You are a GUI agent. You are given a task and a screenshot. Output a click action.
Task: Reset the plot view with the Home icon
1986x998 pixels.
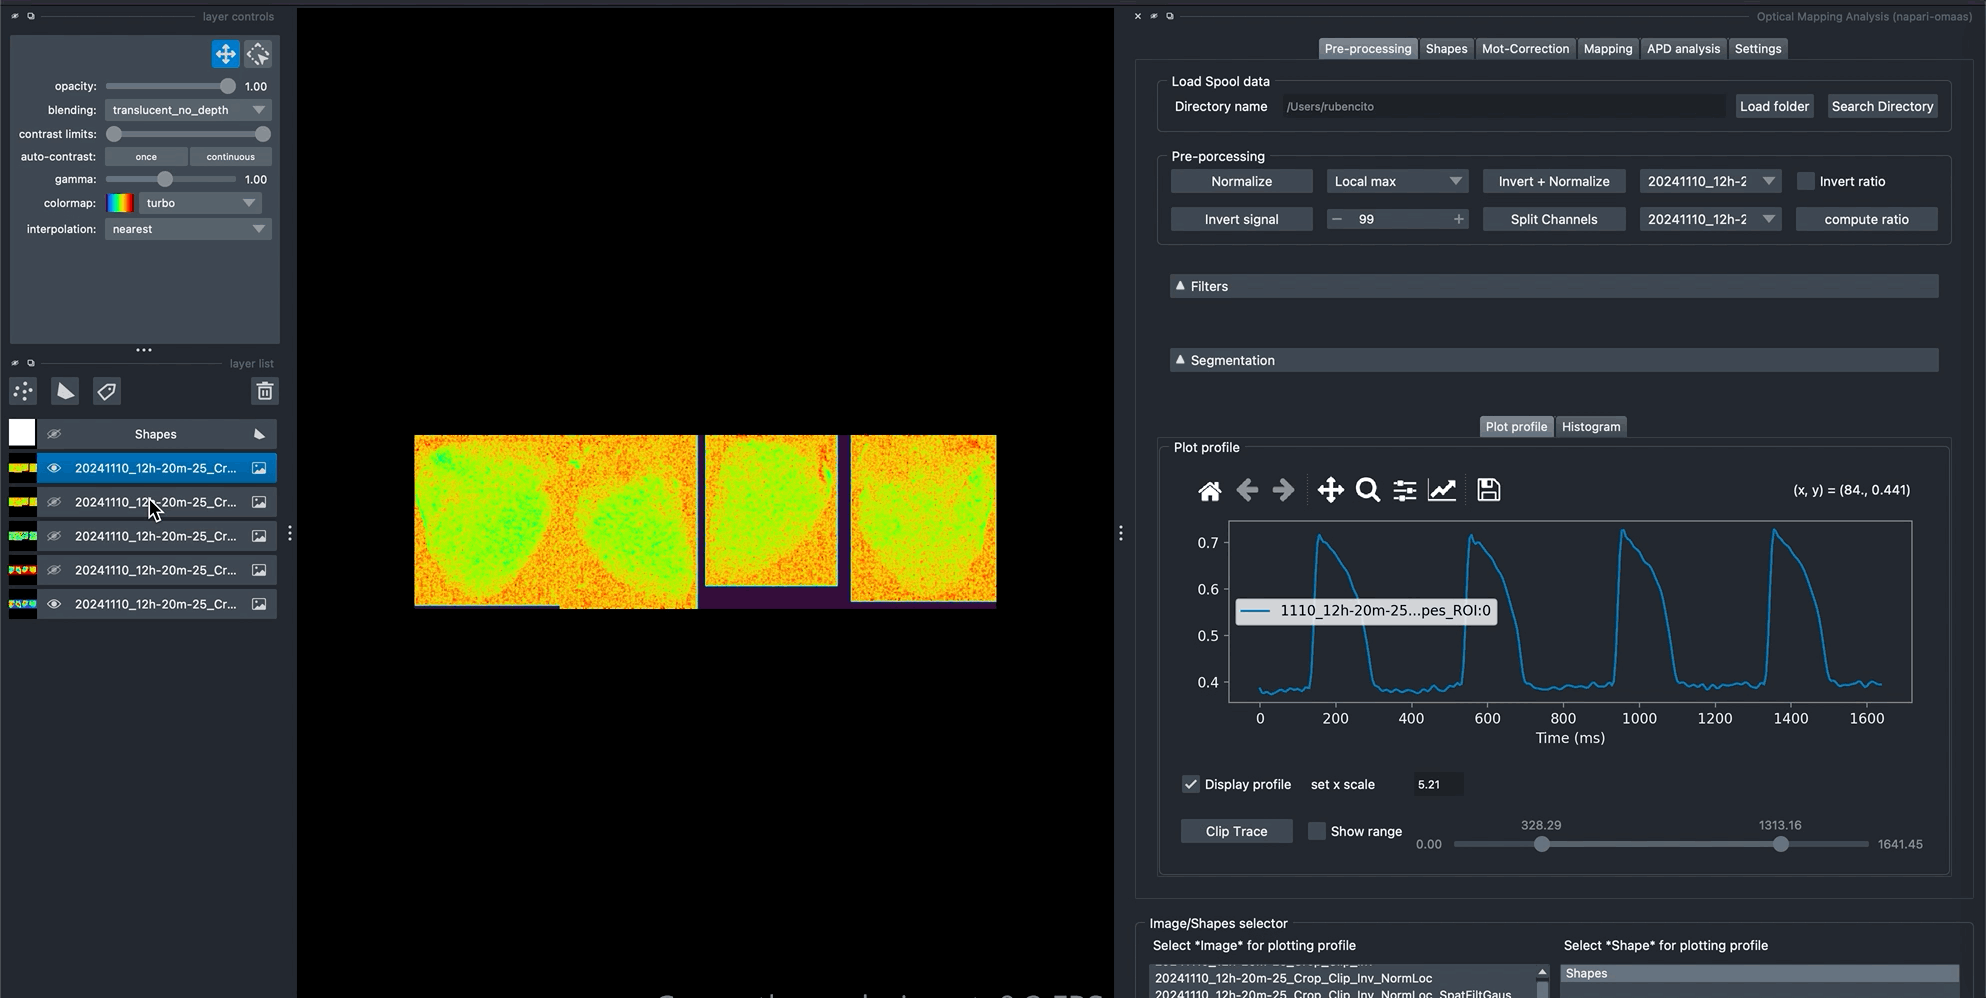tap(1210, 490)
